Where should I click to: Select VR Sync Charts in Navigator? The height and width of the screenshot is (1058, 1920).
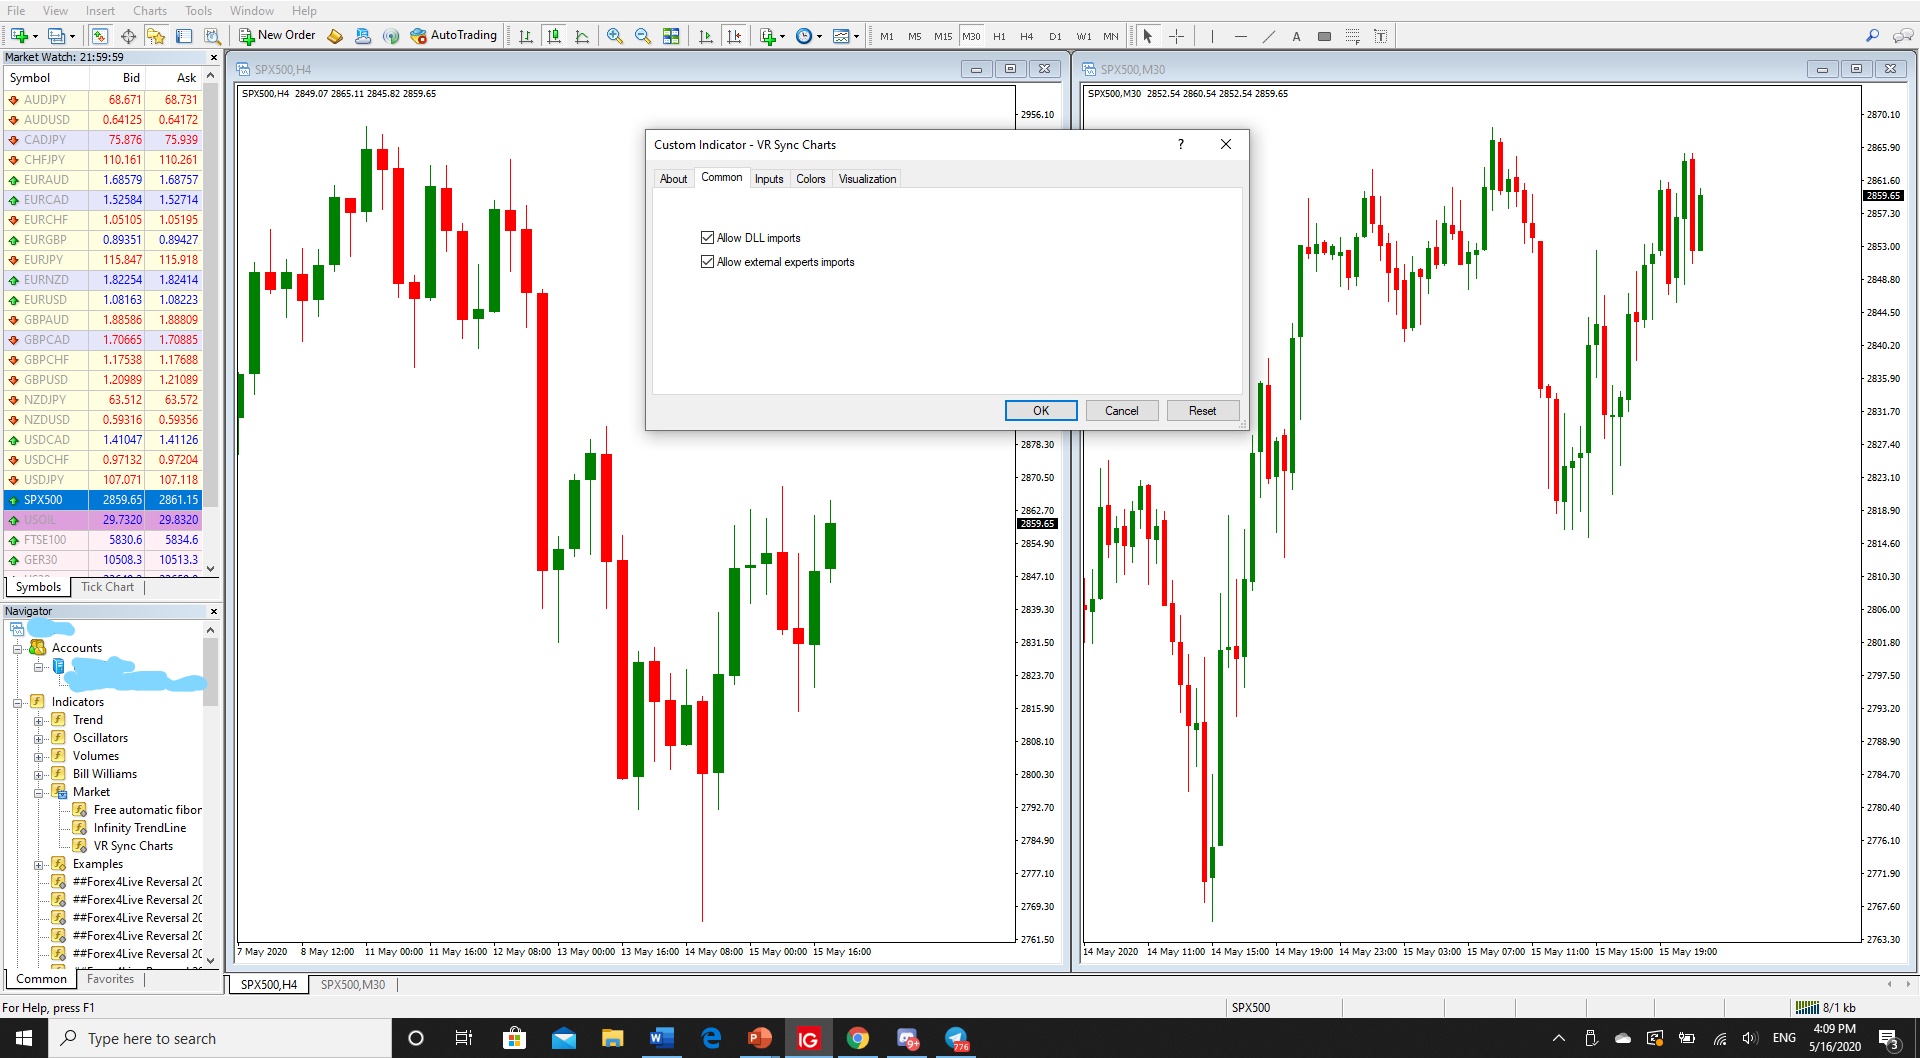tap(133, 846)
